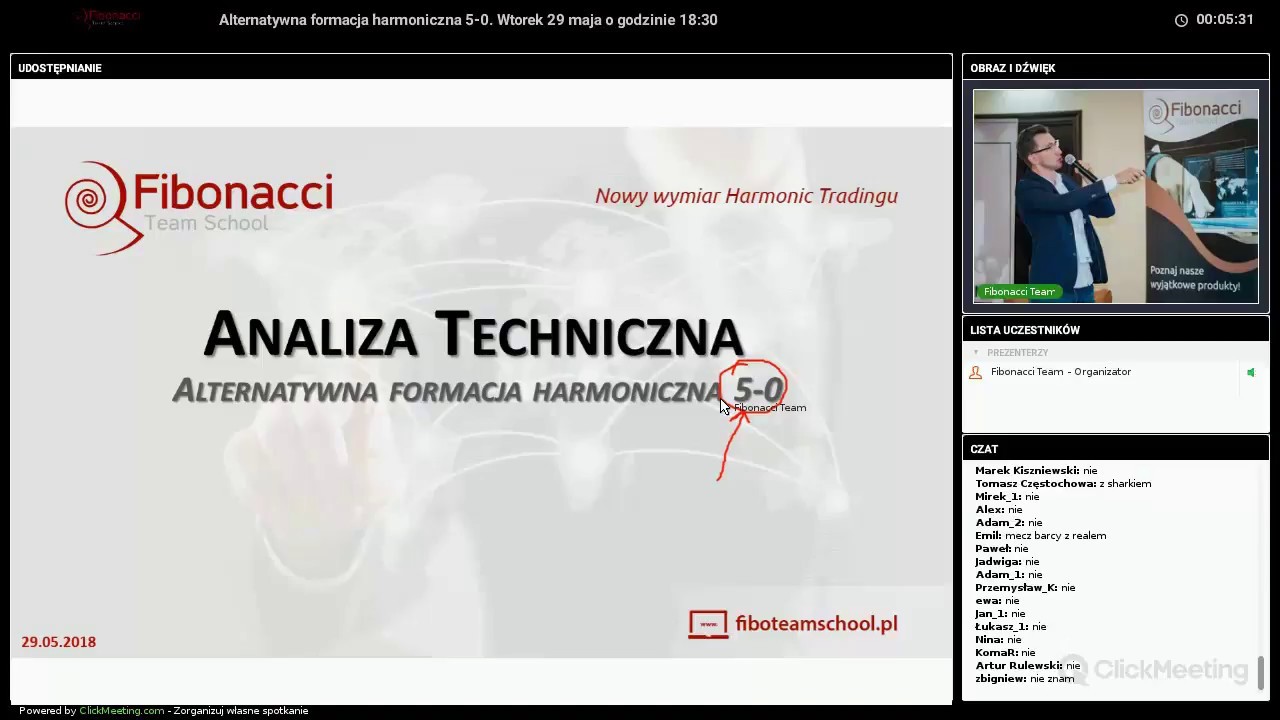Click Artur Rulewski's chat message

click(x=1028, y=666)
